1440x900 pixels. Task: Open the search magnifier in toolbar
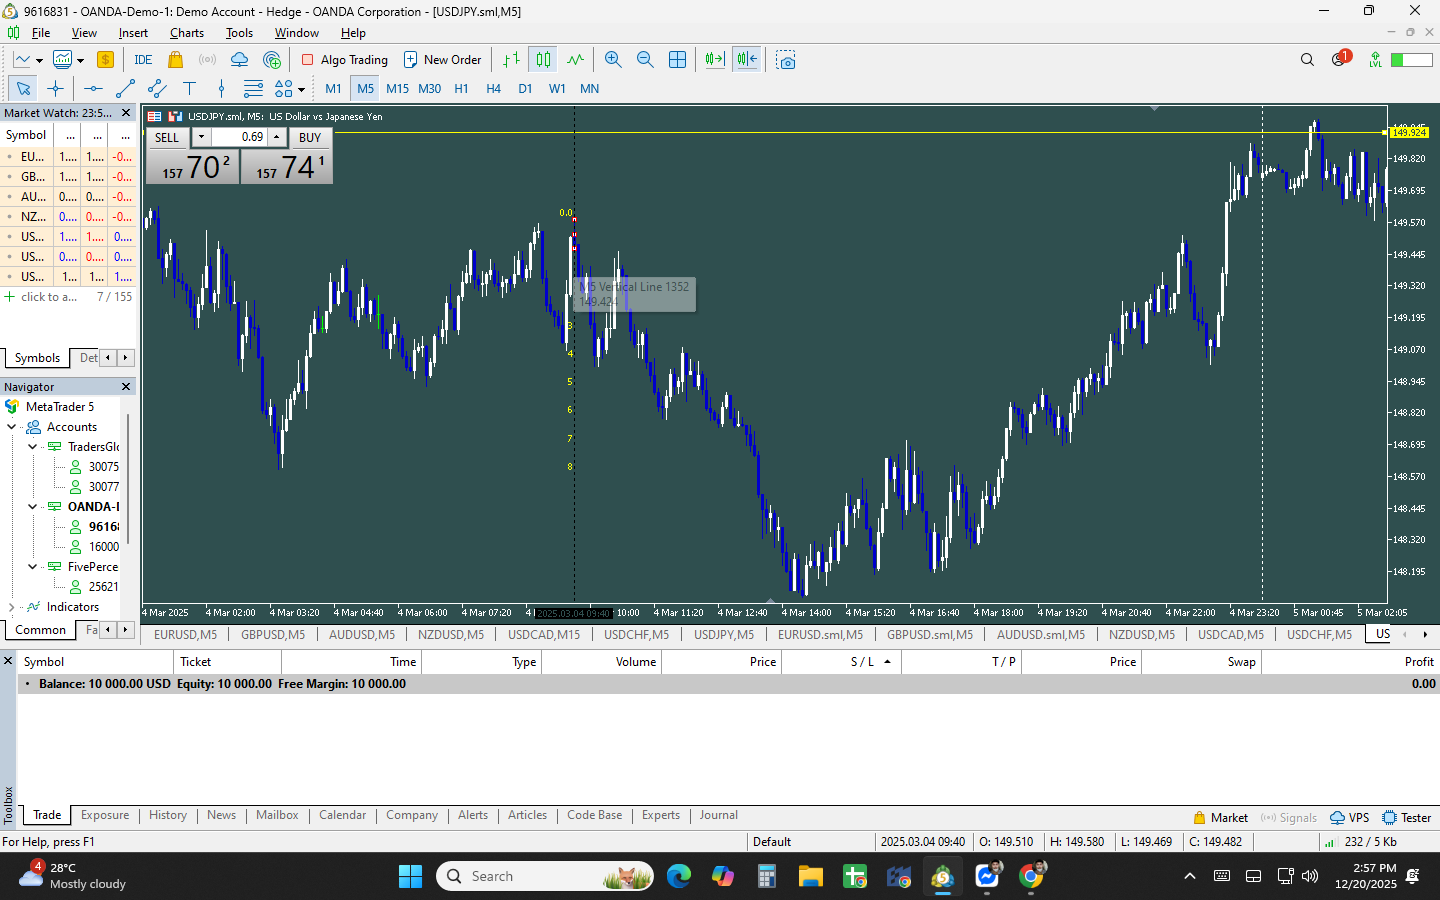(x=1307, y=60)
